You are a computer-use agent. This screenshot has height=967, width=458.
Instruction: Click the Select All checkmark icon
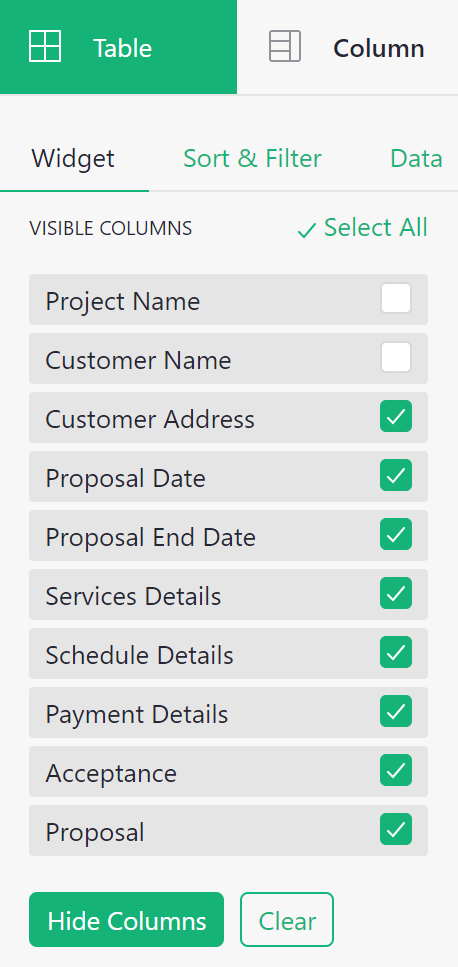pos(306,231)
